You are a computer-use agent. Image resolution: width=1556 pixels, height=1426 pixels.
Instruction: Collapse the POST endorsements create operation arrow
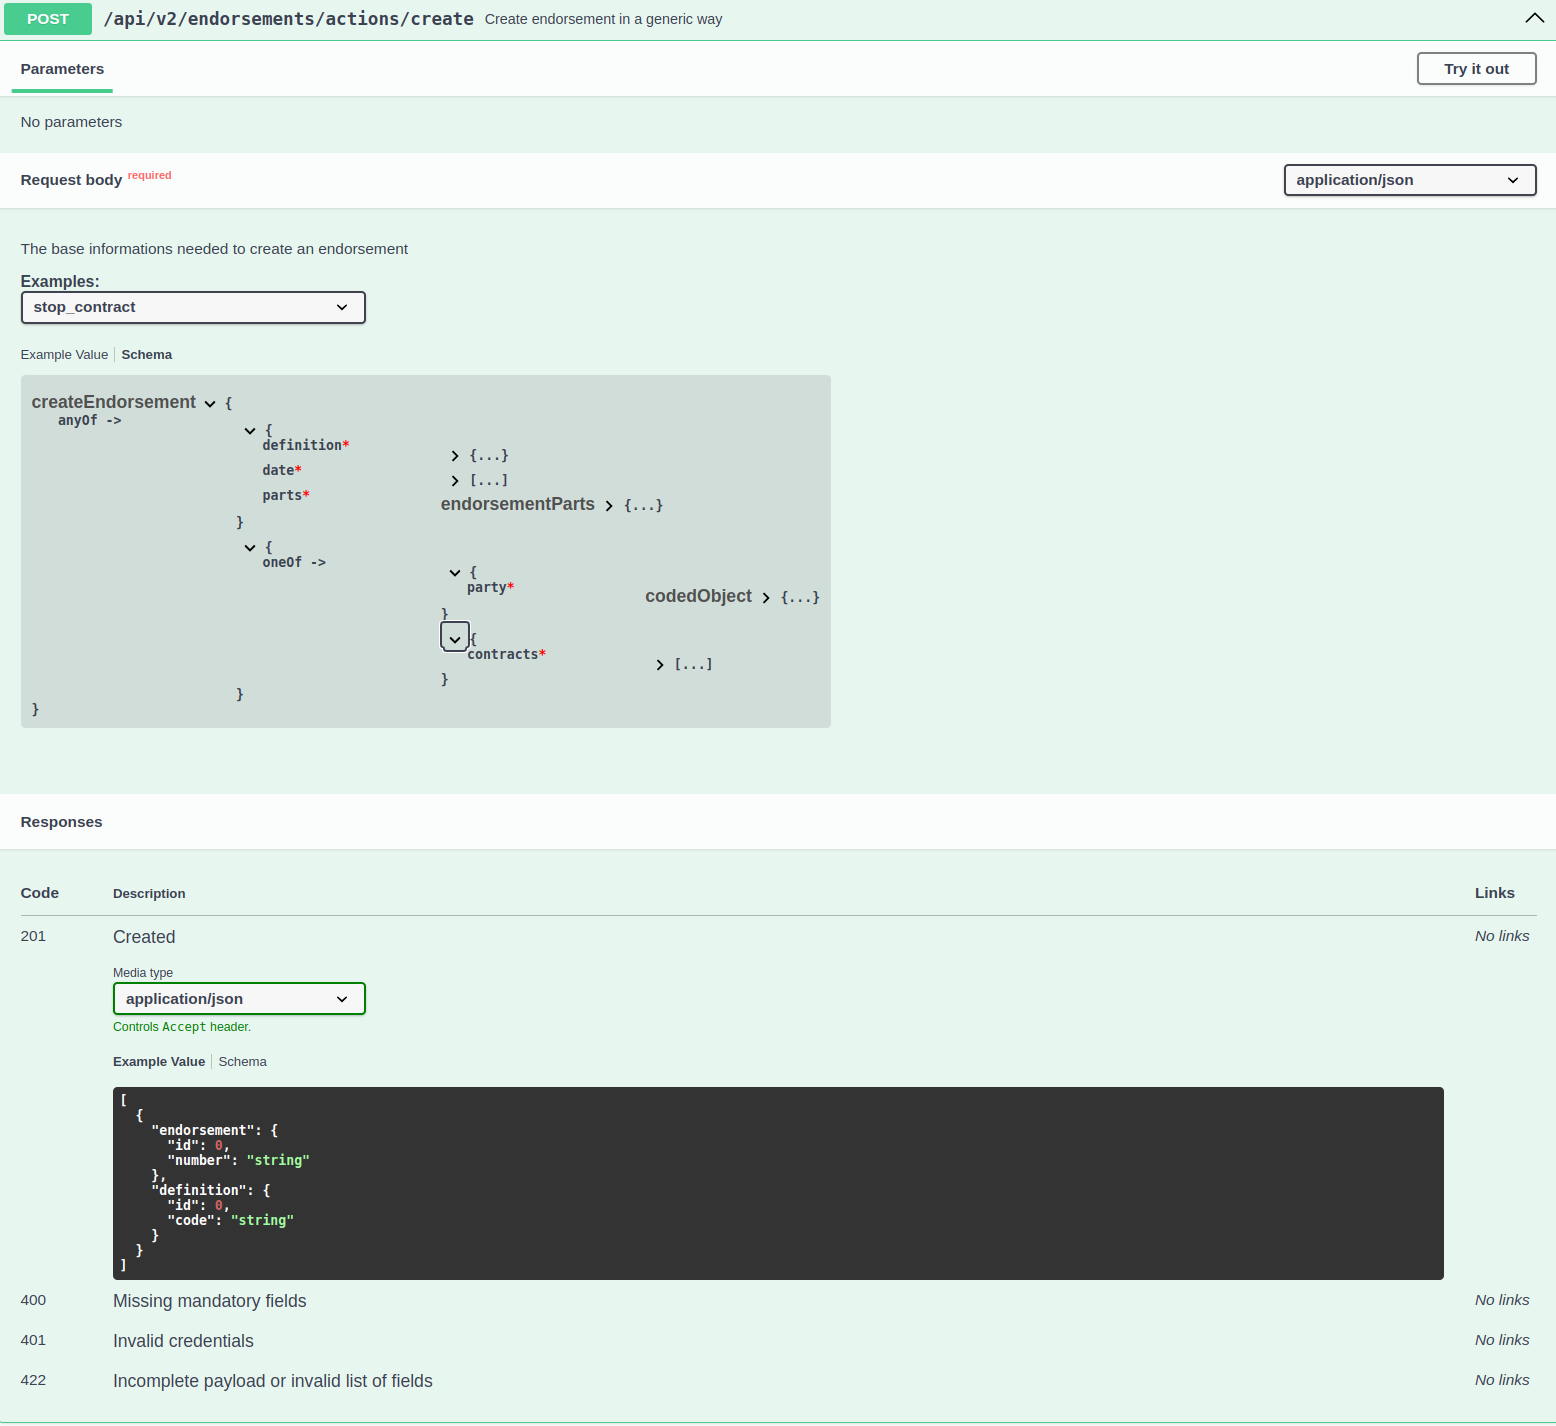click(1534, 18)
